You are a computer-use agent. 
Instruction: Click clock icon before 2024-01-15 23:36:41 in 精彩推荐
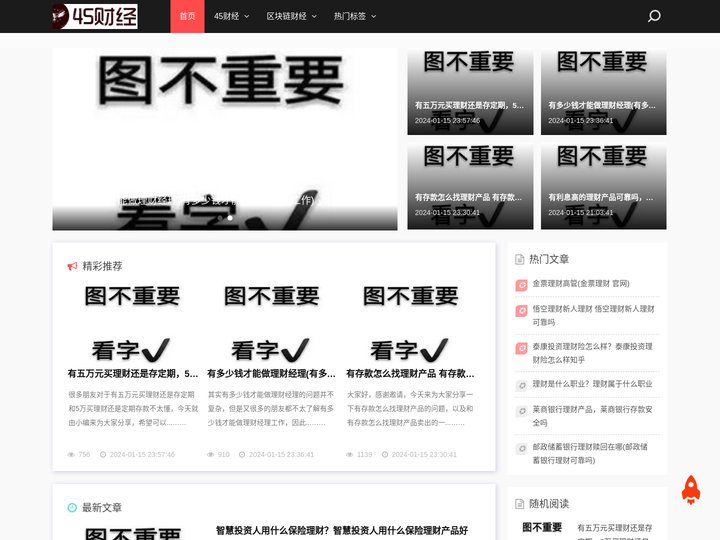tap(242, 455)
